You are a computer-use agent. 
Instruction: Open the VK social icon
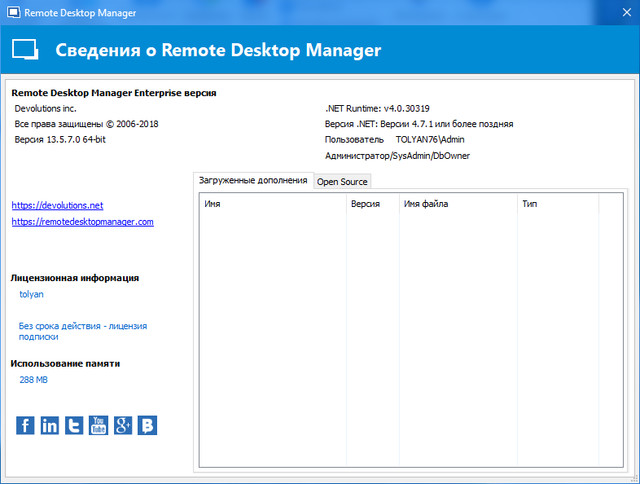coord(147,425)
